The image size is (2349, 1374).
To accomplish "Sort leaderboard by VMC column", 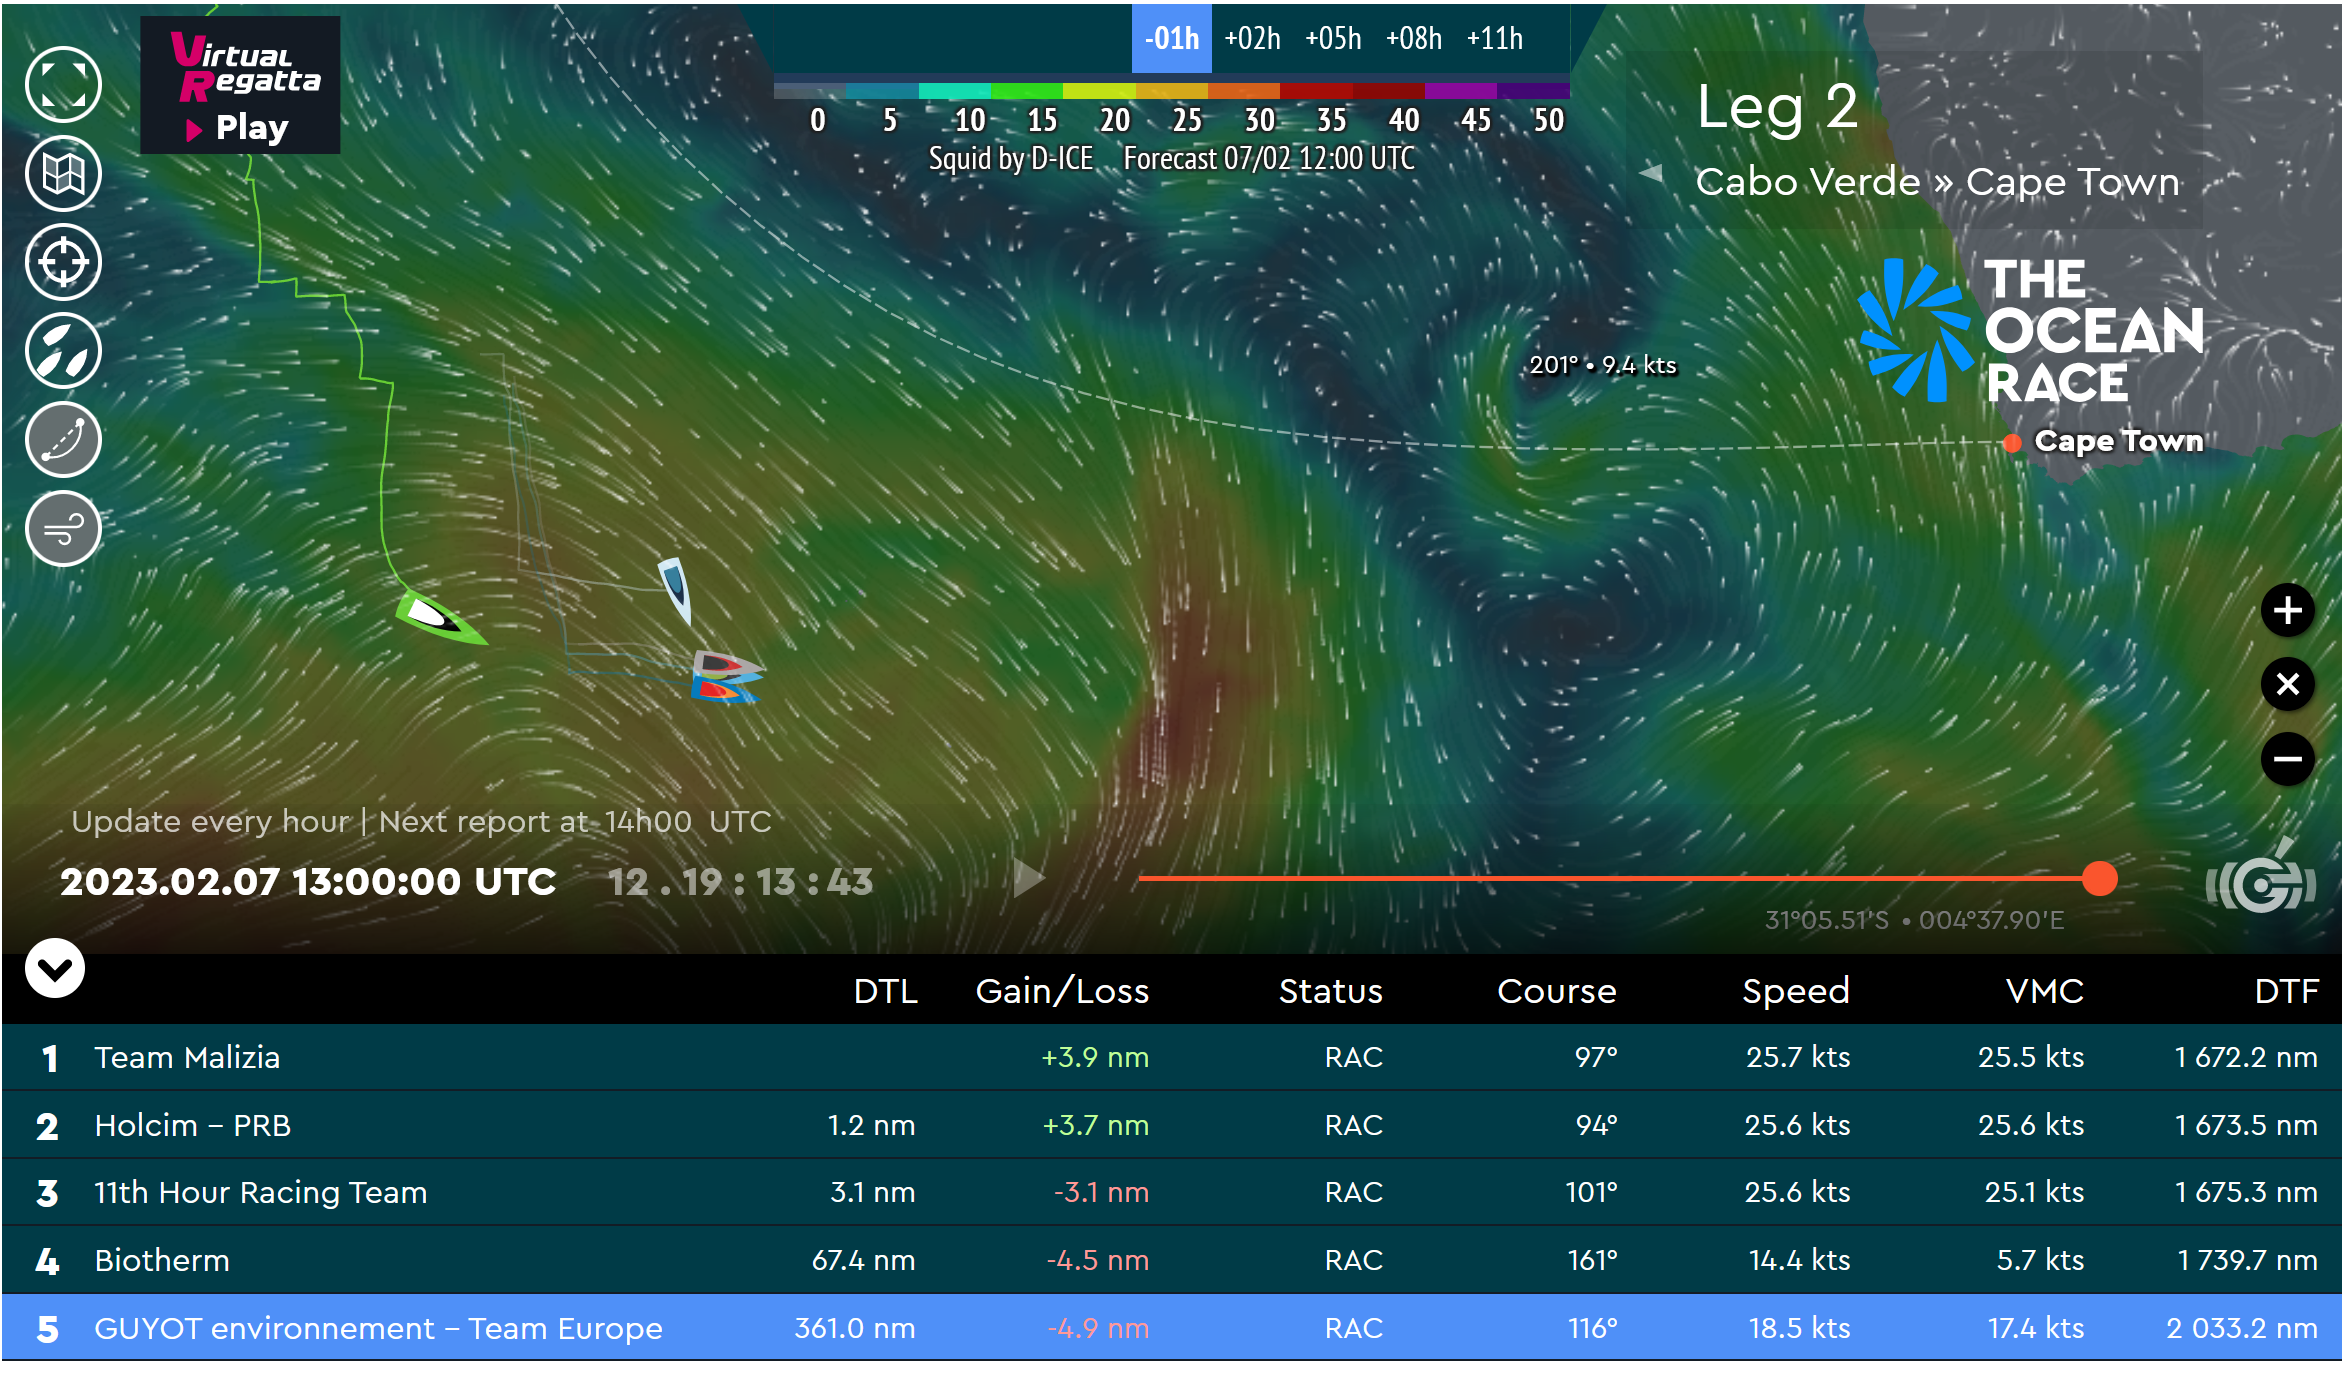I will [2045, 991].
